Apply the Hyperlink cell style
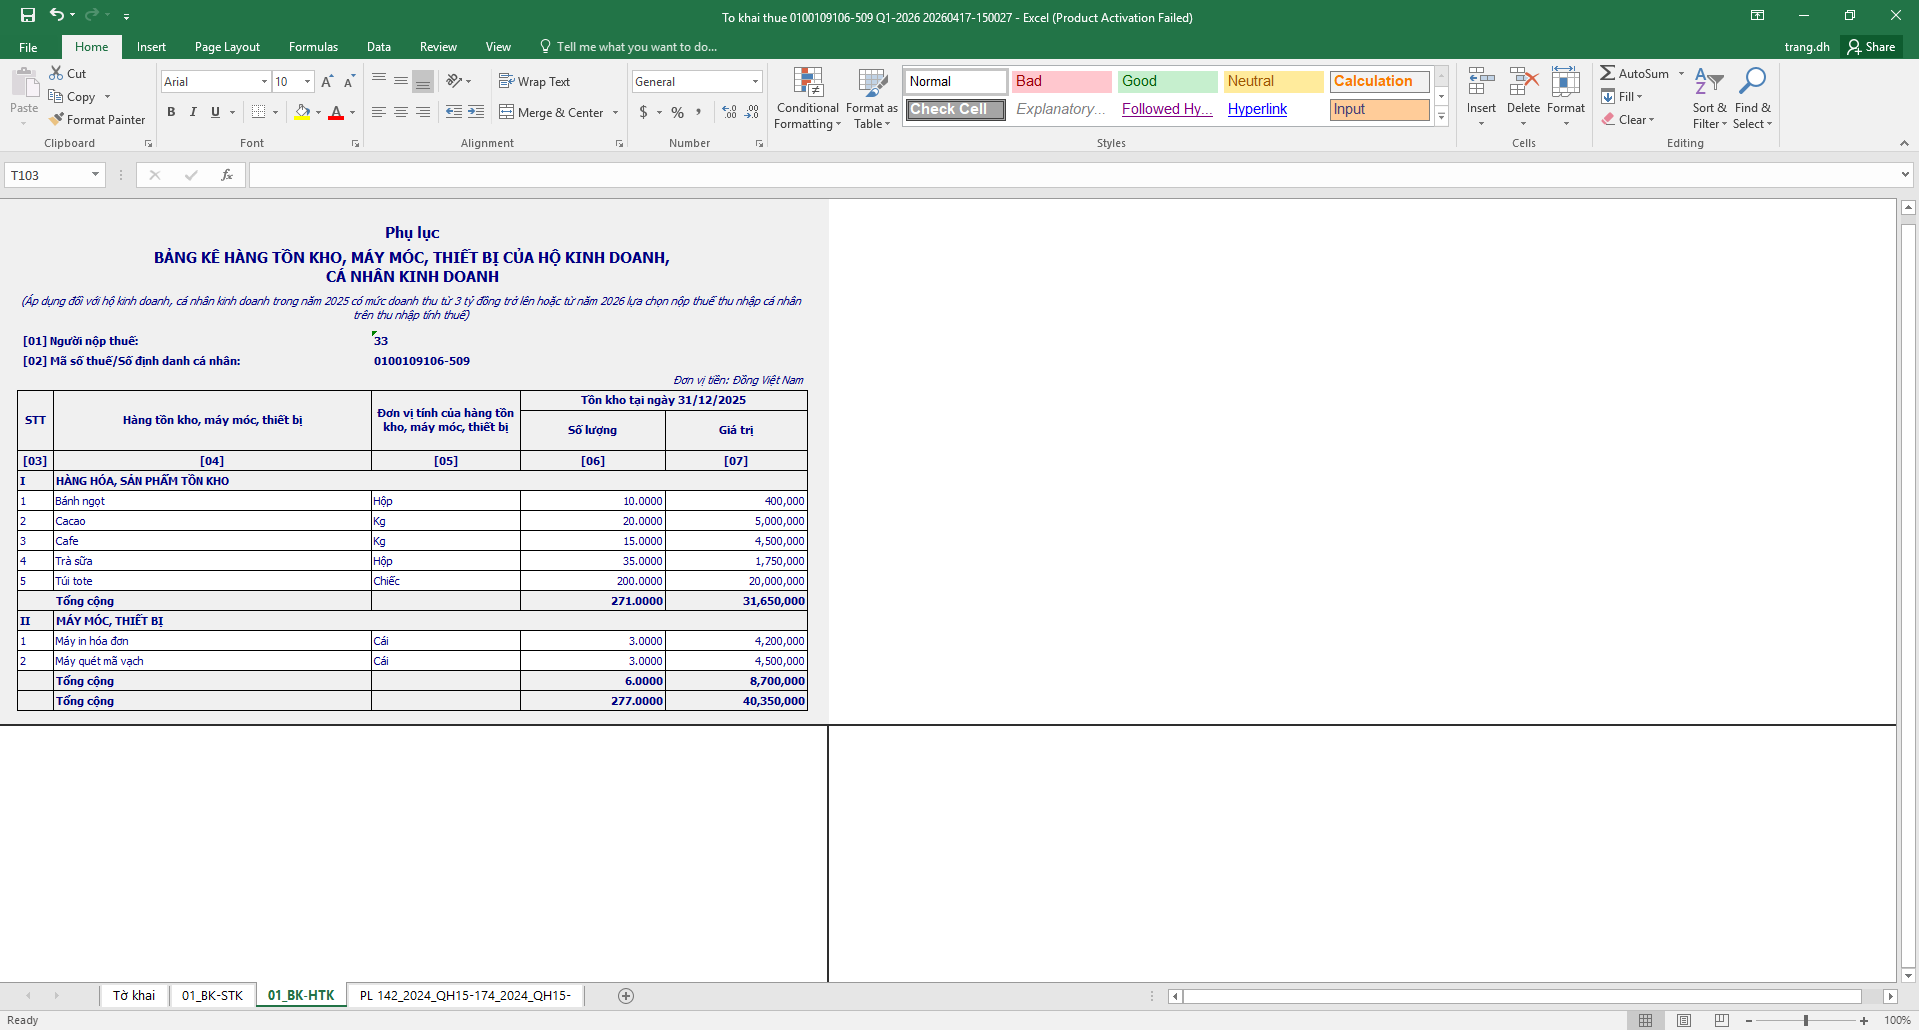The width and height of the screenshot is (1919, 1030). (x=1257, y=109)
